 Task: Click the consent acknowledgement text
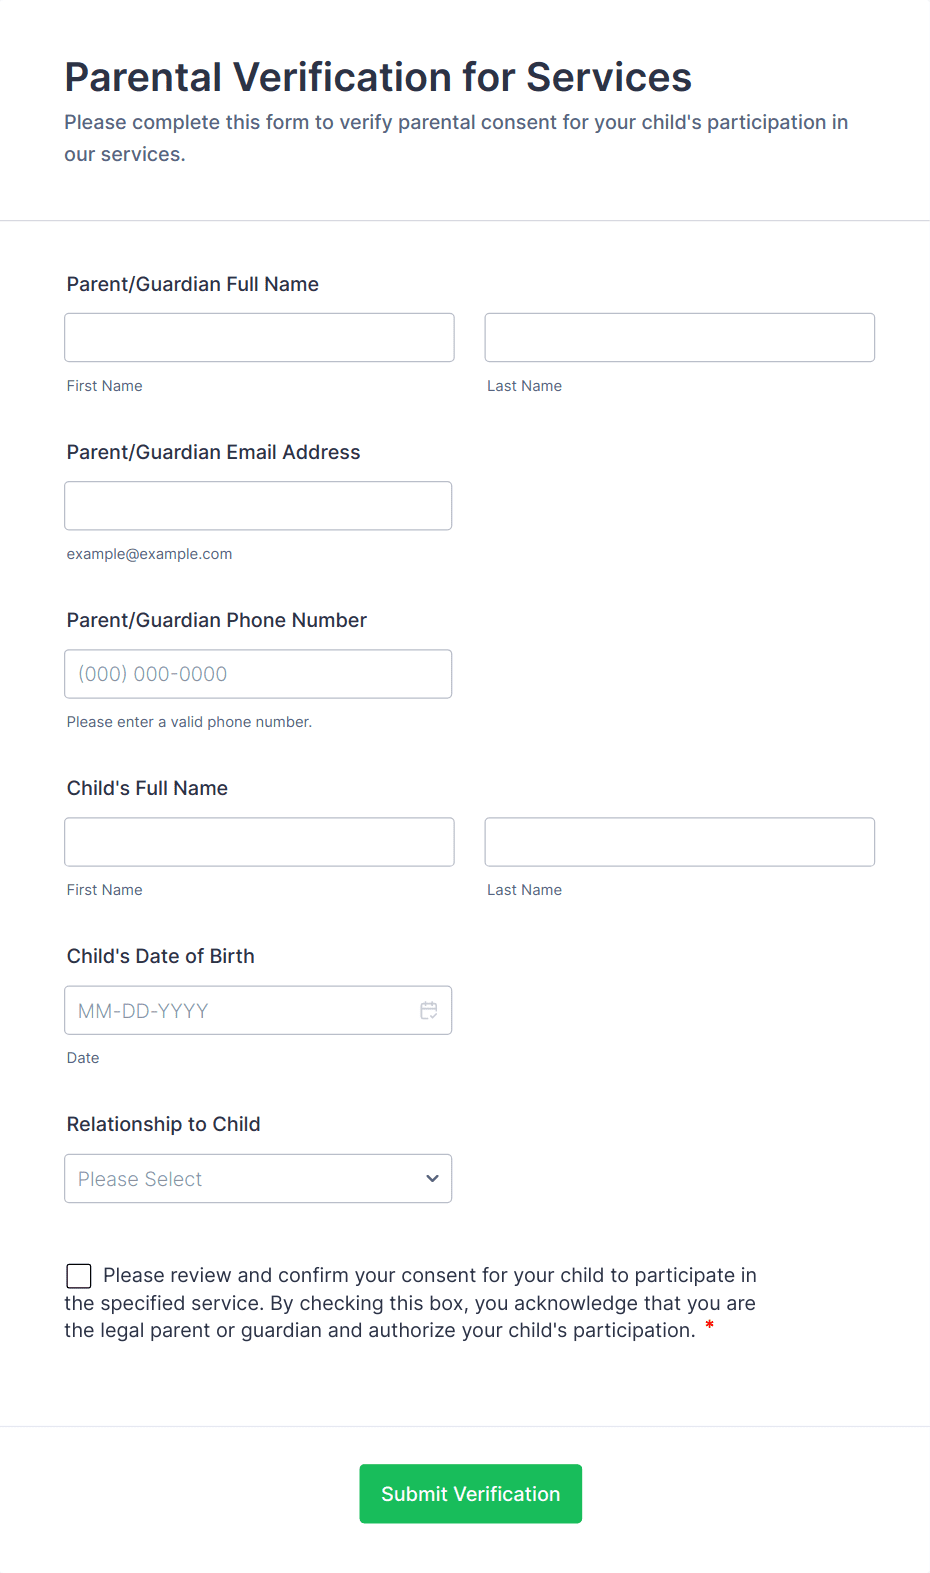click(x=410, y=1303)
